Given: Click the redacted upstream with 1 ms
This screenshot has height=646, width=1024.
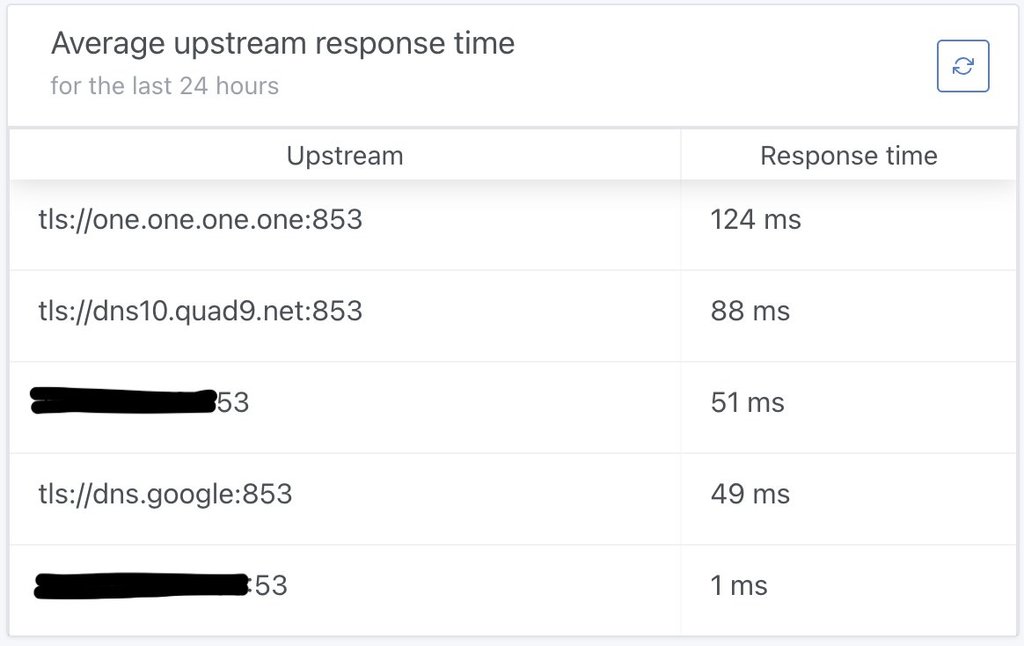Looking at the screenshot, I should coord(161,585).
